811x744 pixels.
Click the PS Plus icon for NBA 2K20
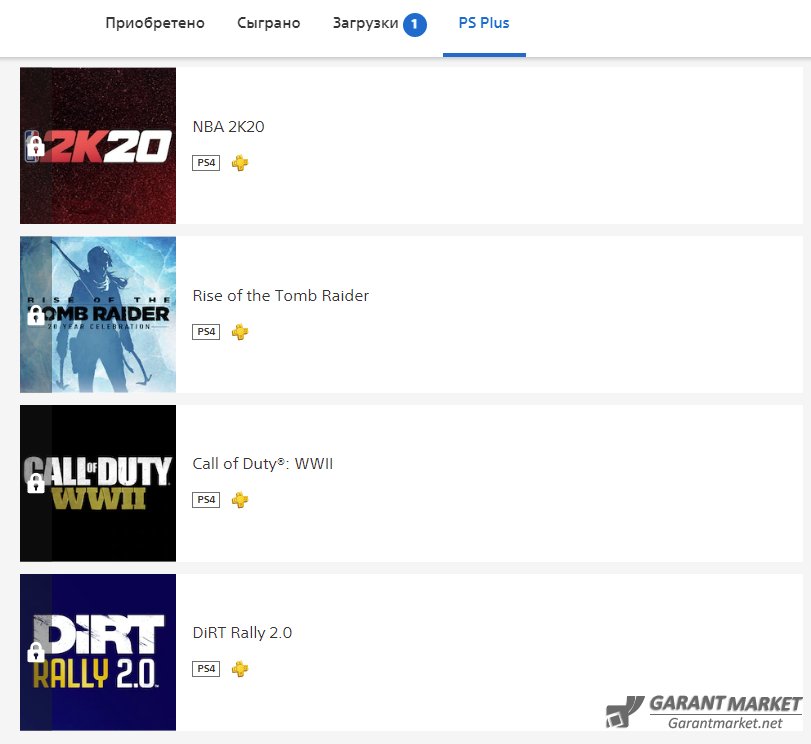[x=240, y=163]
